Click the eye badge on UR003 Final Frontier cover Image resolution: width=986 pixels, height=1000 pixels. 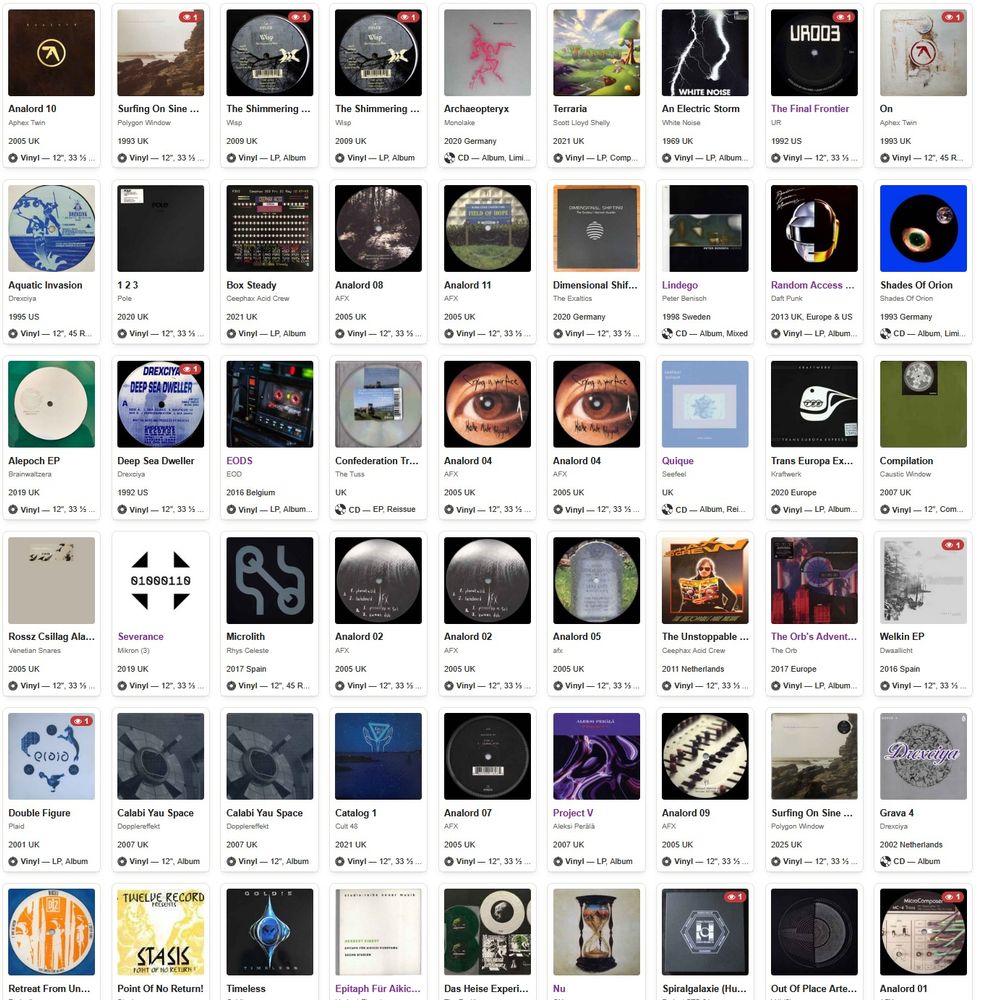842,17
